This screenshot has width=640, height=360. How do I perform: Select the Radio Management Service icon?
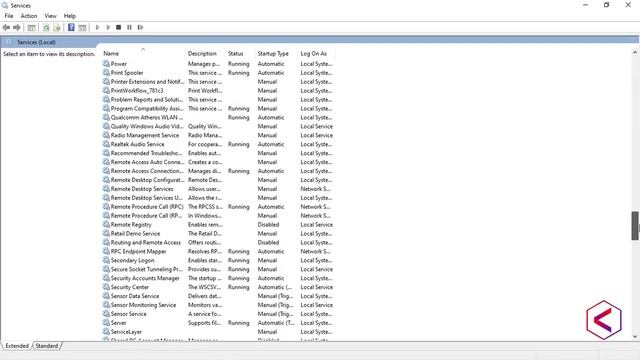pos(106,135)
